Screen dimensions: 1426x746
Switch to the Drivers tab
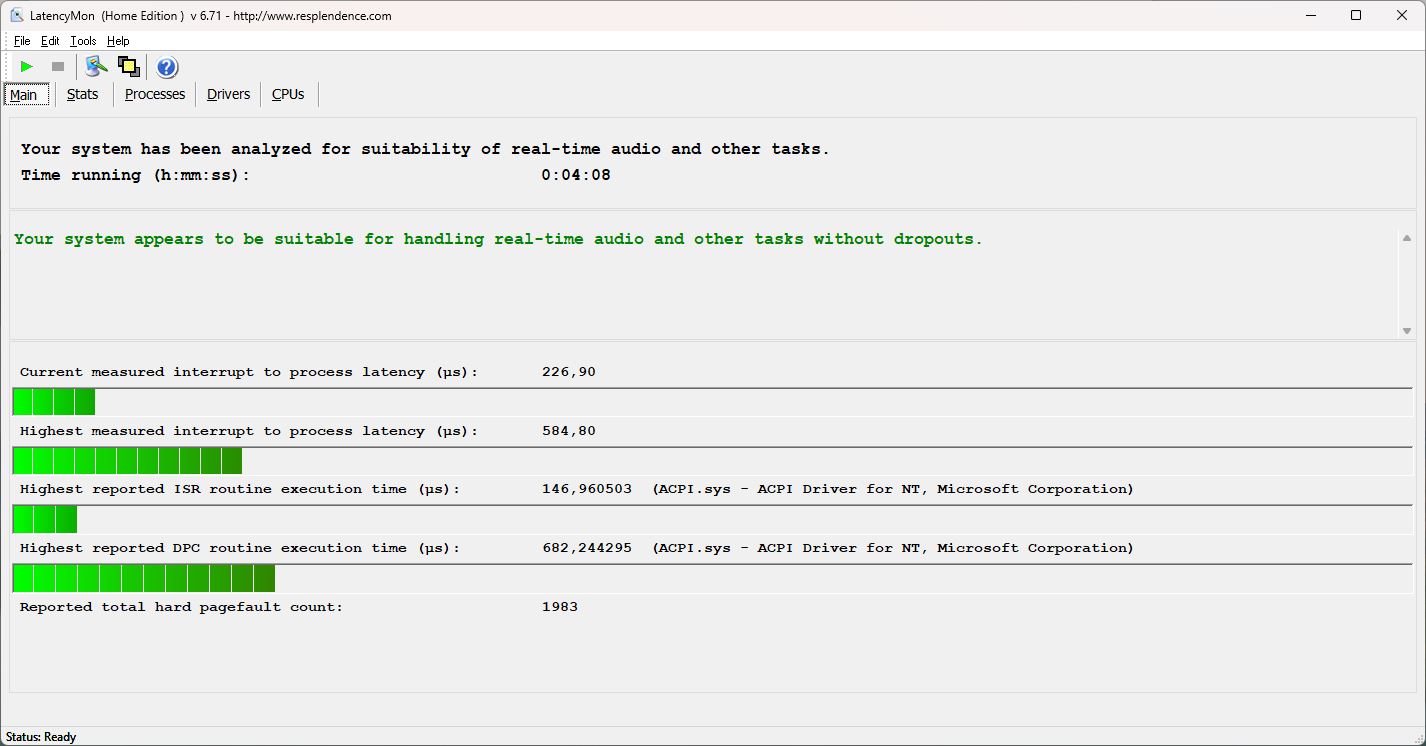click(x=228, y=94)
